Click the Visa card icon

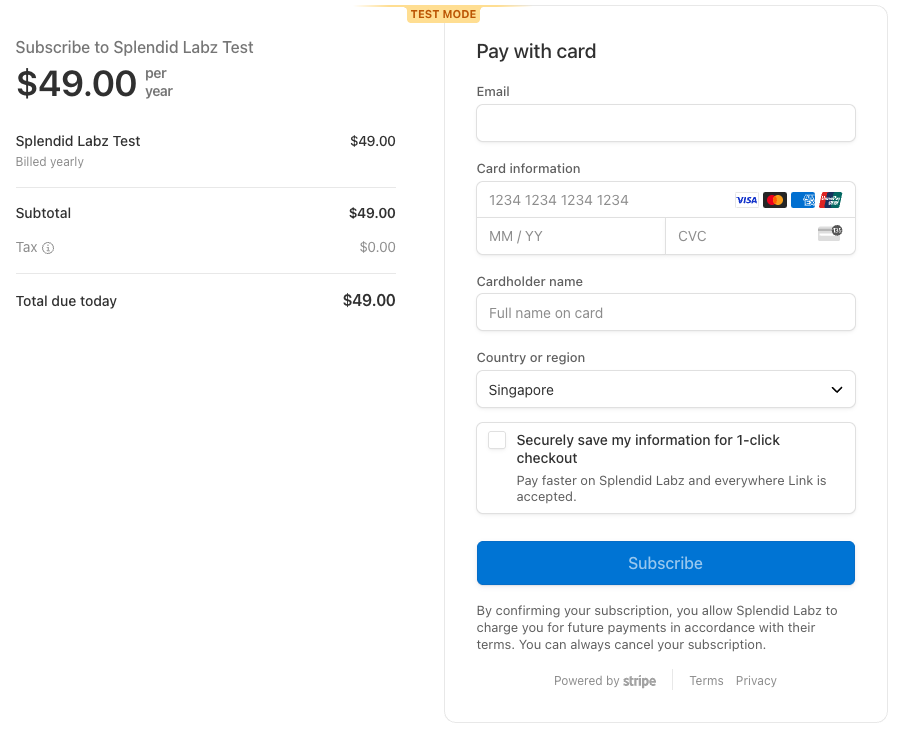(x=746, y=200)
